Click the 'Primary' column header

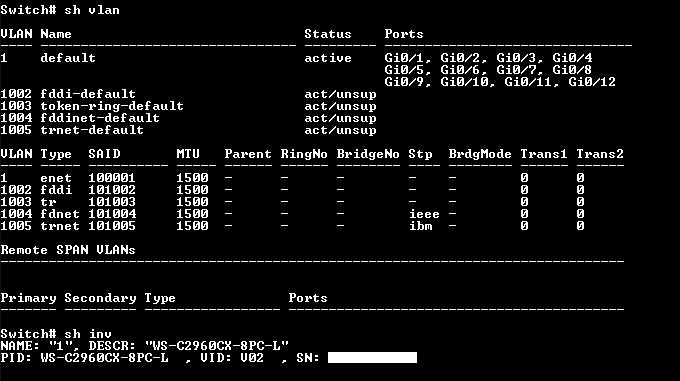[28, 298]
